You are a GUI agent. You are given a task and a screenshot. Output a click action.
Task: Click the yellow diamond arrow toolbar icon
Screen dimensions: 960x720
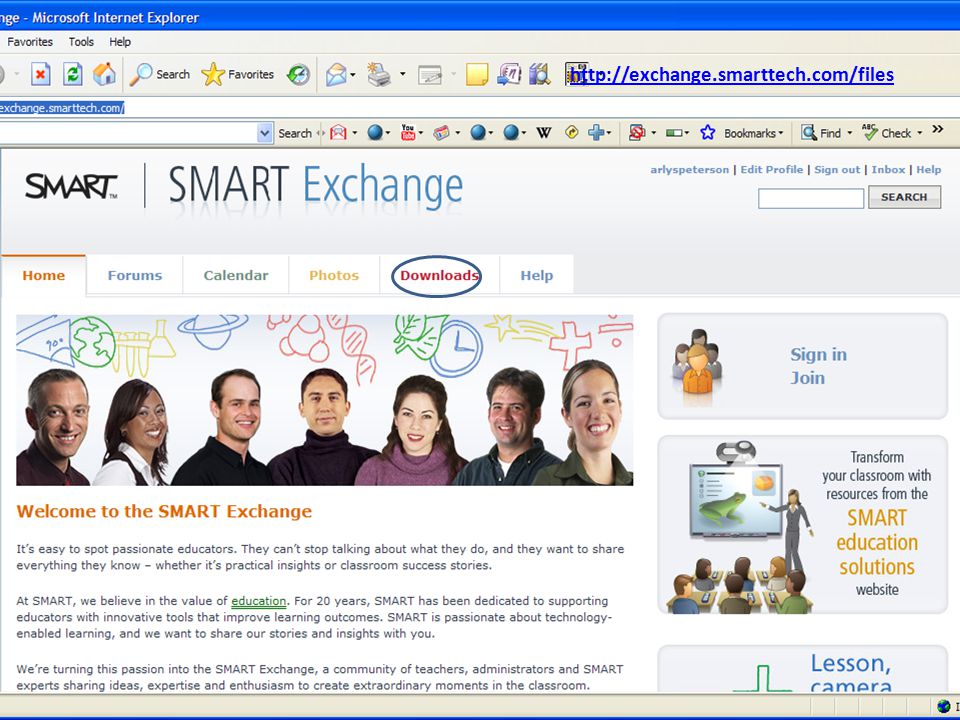click(571, 132)
